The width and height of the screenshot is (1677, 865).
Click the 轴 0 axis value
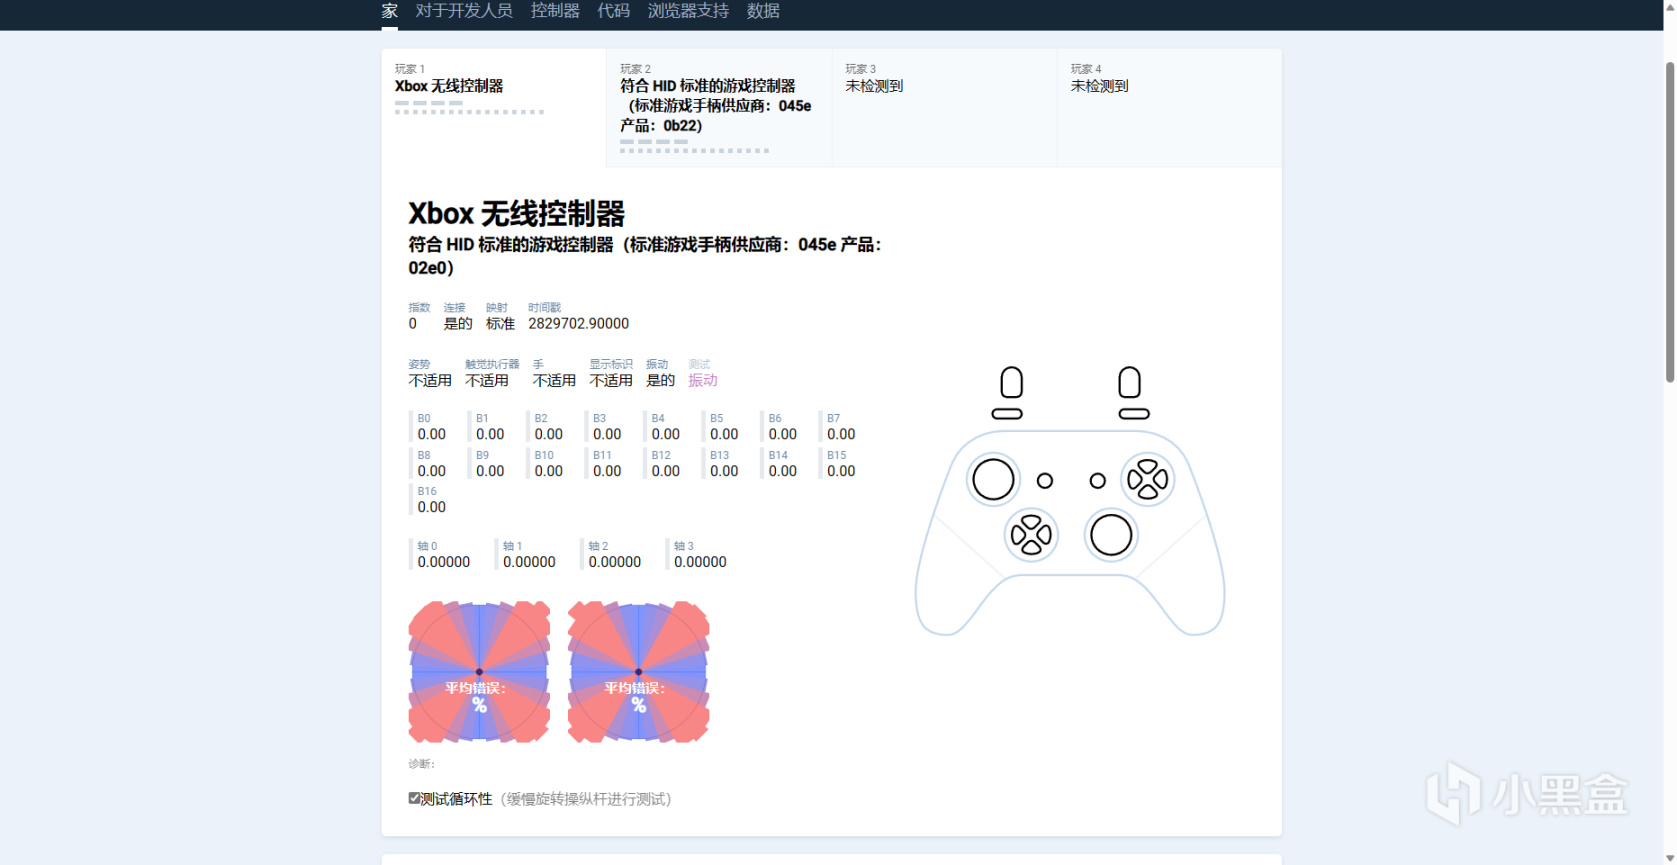click(x=444, y=562)
